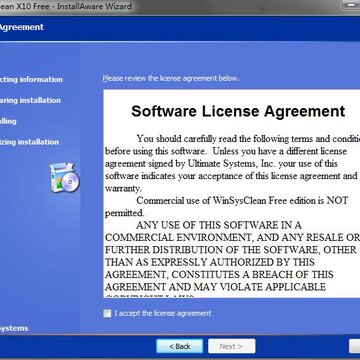Click the installer box and disc icon

tap(65, 177)
